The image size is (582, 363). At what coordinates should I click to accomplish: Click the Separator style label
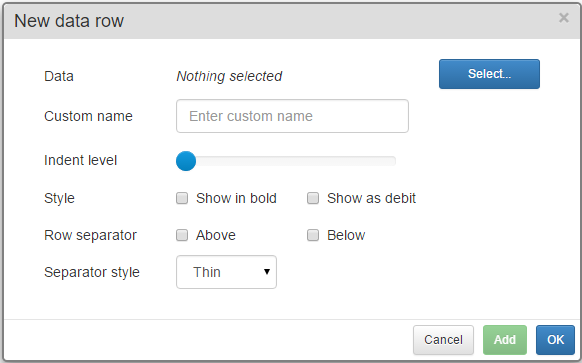coord(92,272)
